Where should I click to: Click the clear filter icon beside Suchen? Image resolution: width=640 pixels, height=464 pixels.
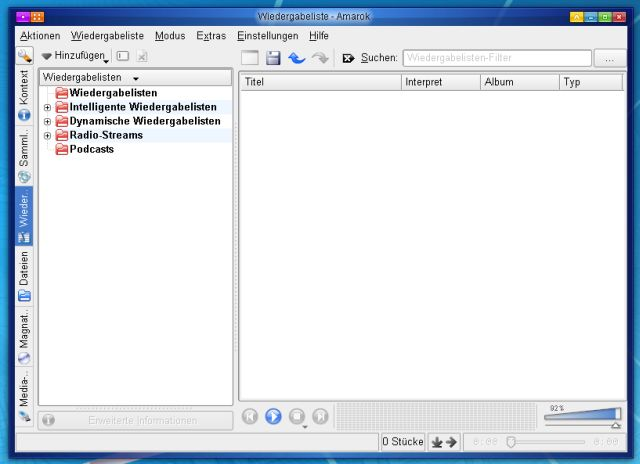tap(348, 58)
